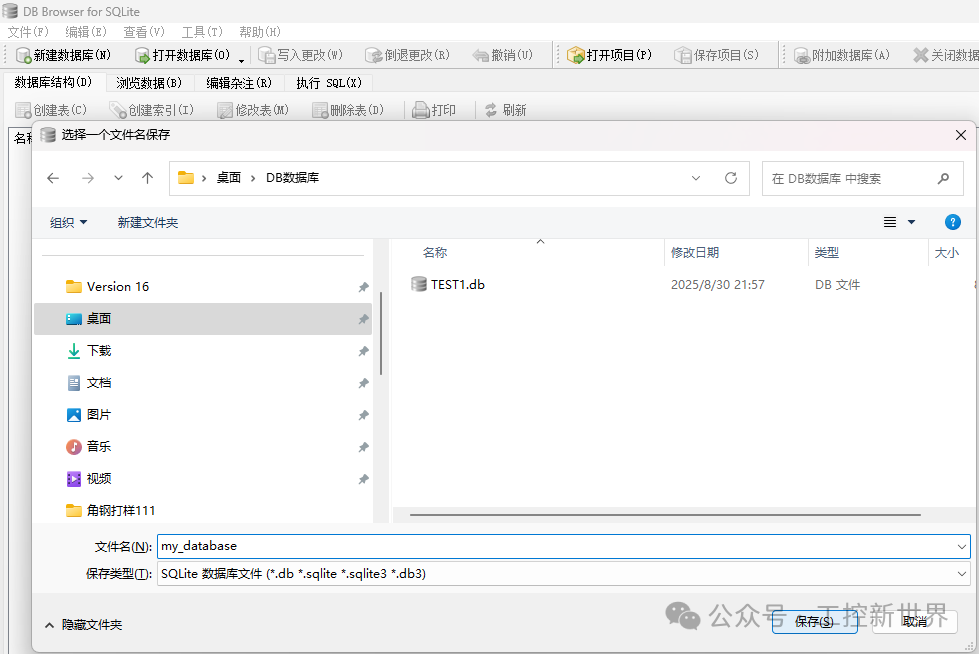Click the New Database (新建数据库) toolbar icon
Viewport: 979px width, 654px height.
[x=23, y=55]
